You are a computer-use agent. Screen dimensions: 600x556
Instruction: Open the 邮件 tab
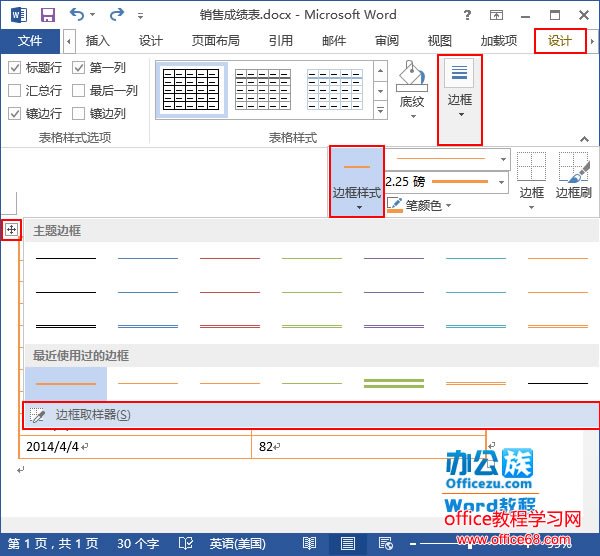(334, 41)
